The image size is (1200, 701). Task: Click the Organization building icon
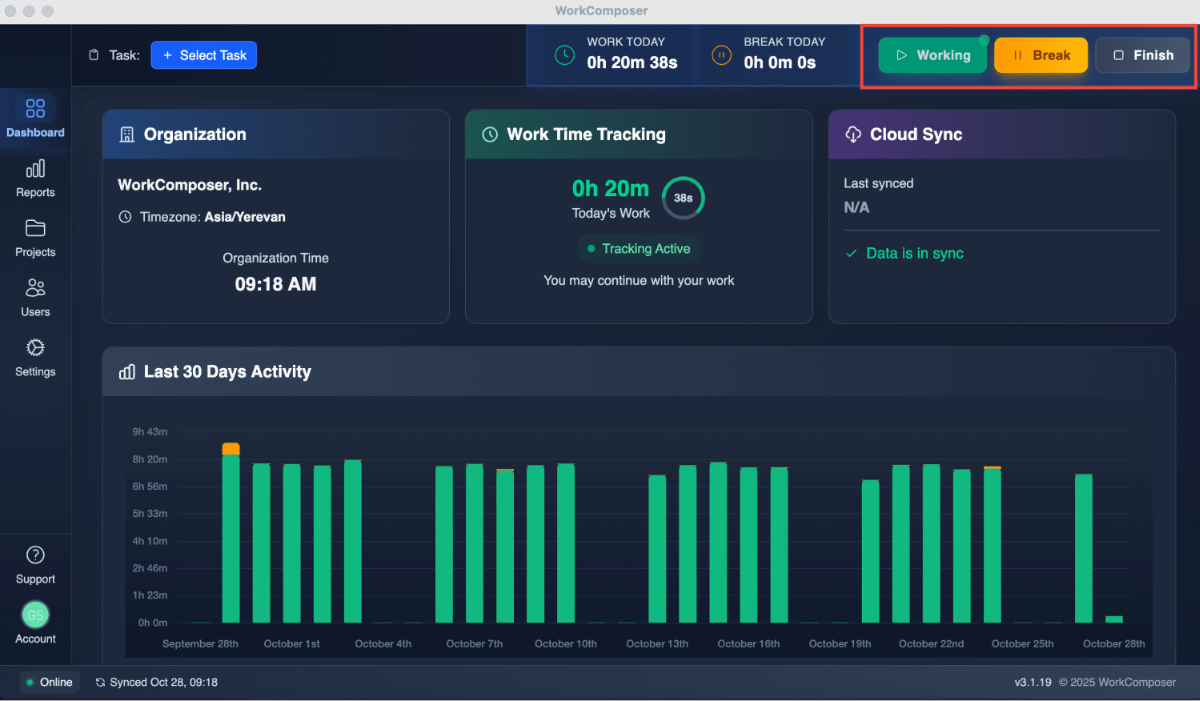[x=125, y=134]
